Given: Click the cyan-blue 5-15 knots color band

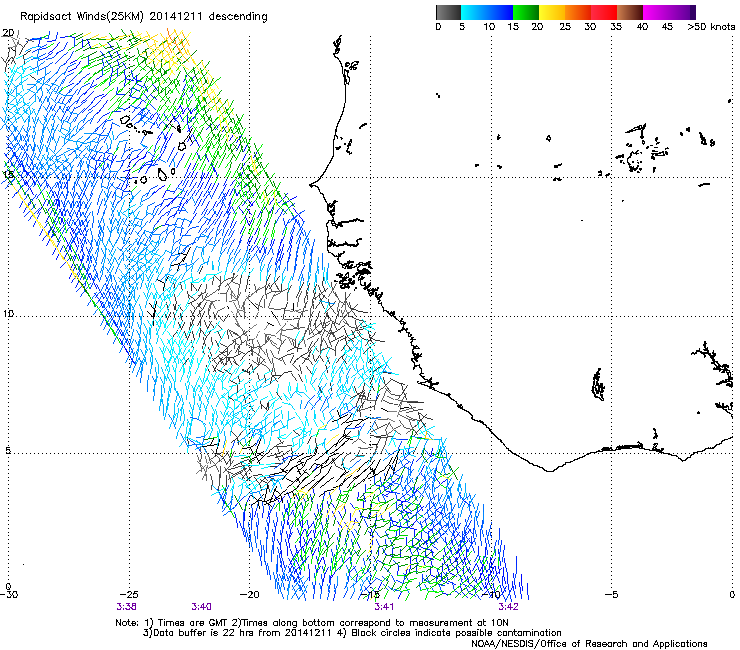Looking at the screenshot, I should (487, 12).
